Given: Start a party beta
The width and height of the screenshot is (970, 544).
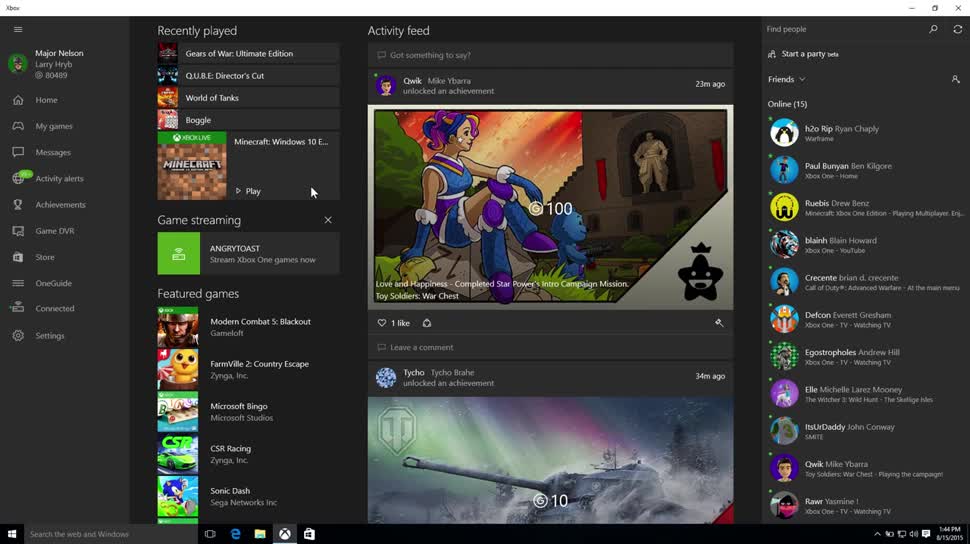Looking at the screenshot, I should tap(804, 54).
